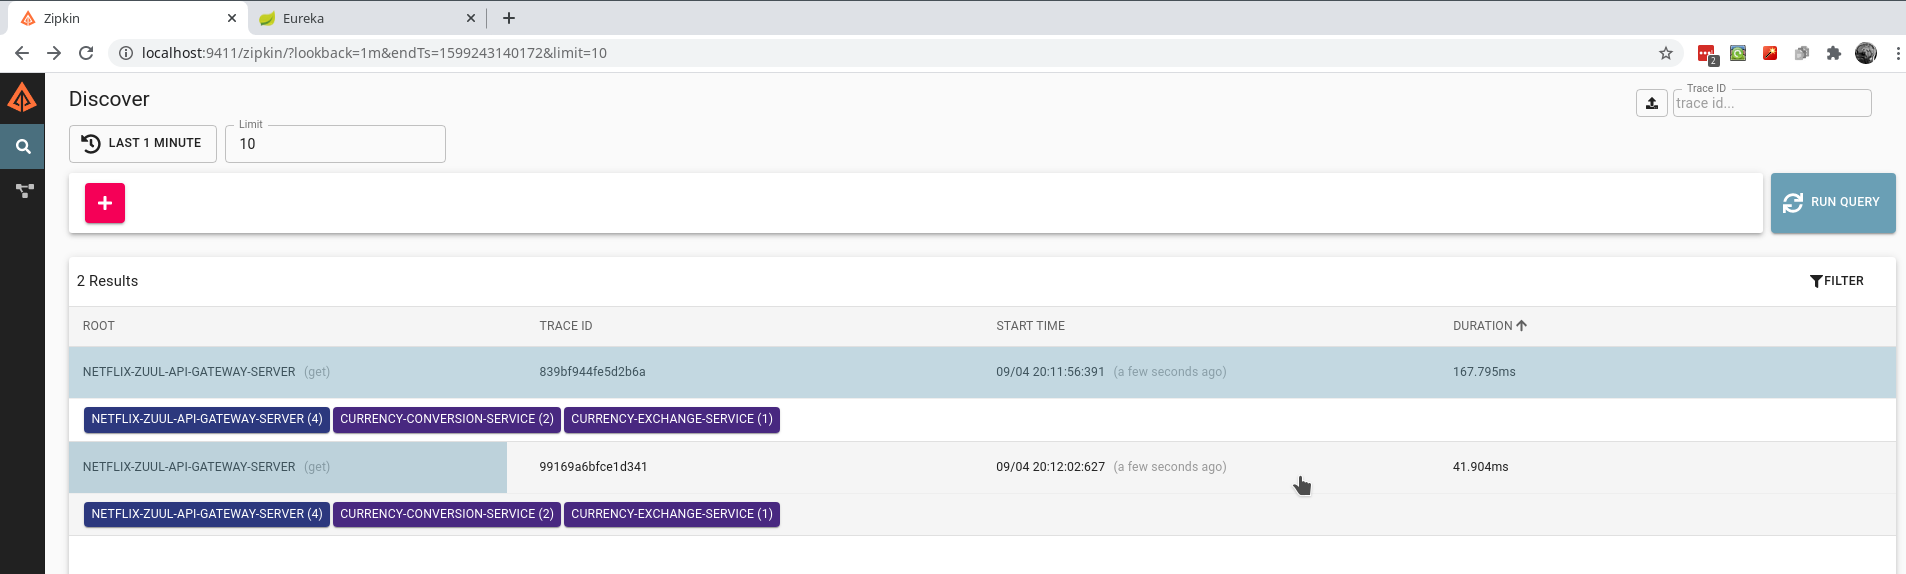The height and width of the screenshot is (574, 1906).
Task: Click start time 09/04 20:12:02:627
Action: coord(1050,467)
